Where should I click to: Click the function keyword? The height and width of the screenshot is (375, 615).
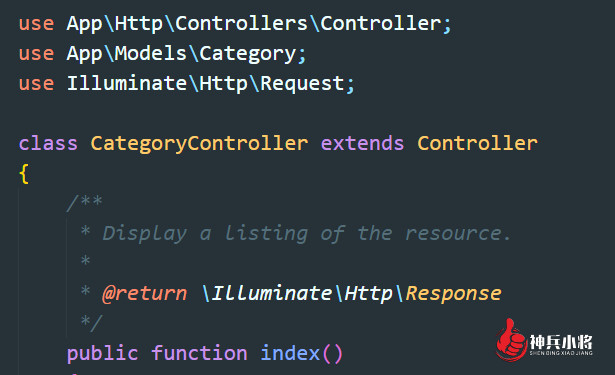click(x=199, y=353)
